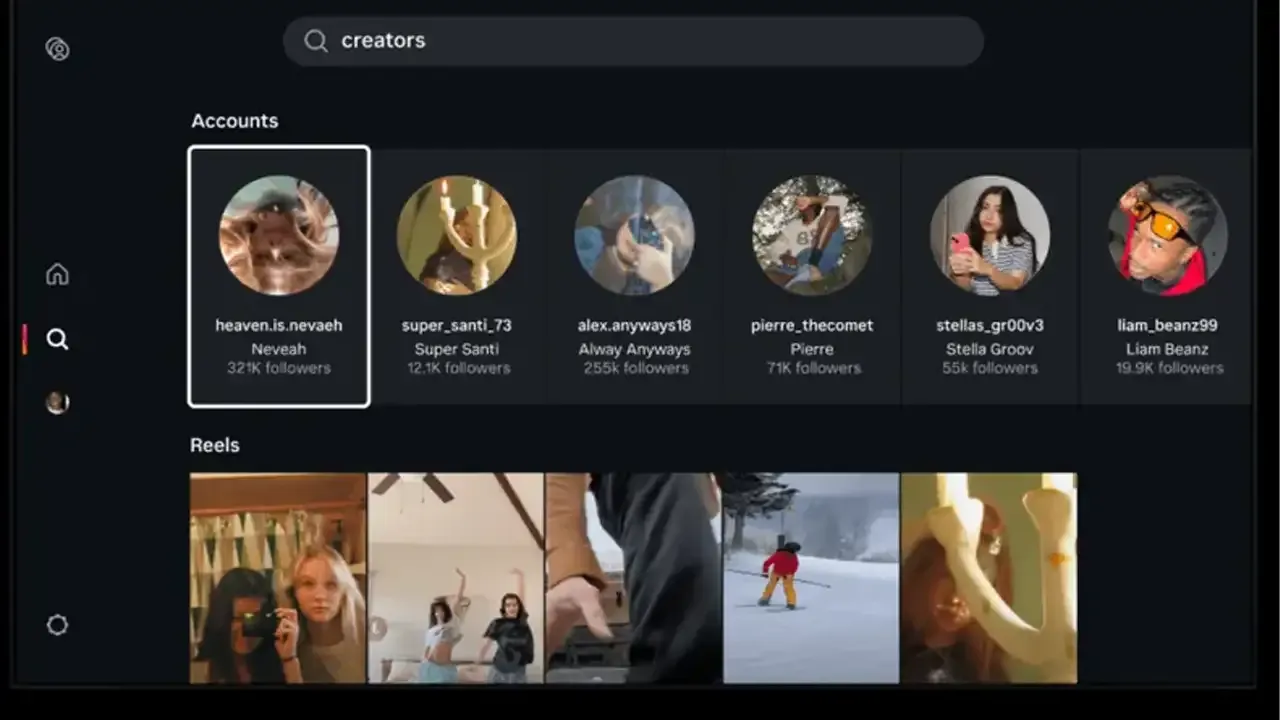The height and width of the screenshot is (720, 1280).
Task: Click the account switcher icon at top left
Action: point(58,49)
